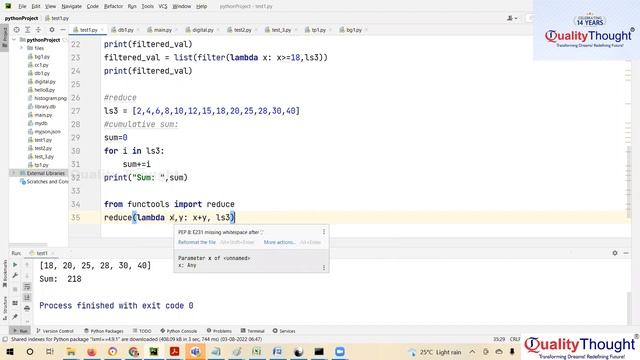Open Services tool window
This screenshot has height=360, width=640.
point(284,331)
